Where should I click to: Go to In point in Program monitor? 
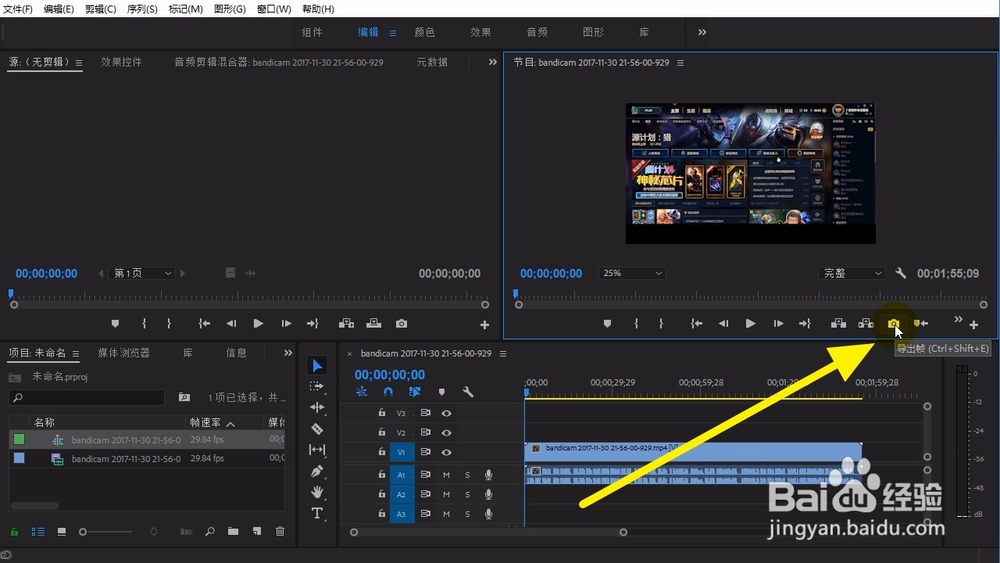pos(696,324)
